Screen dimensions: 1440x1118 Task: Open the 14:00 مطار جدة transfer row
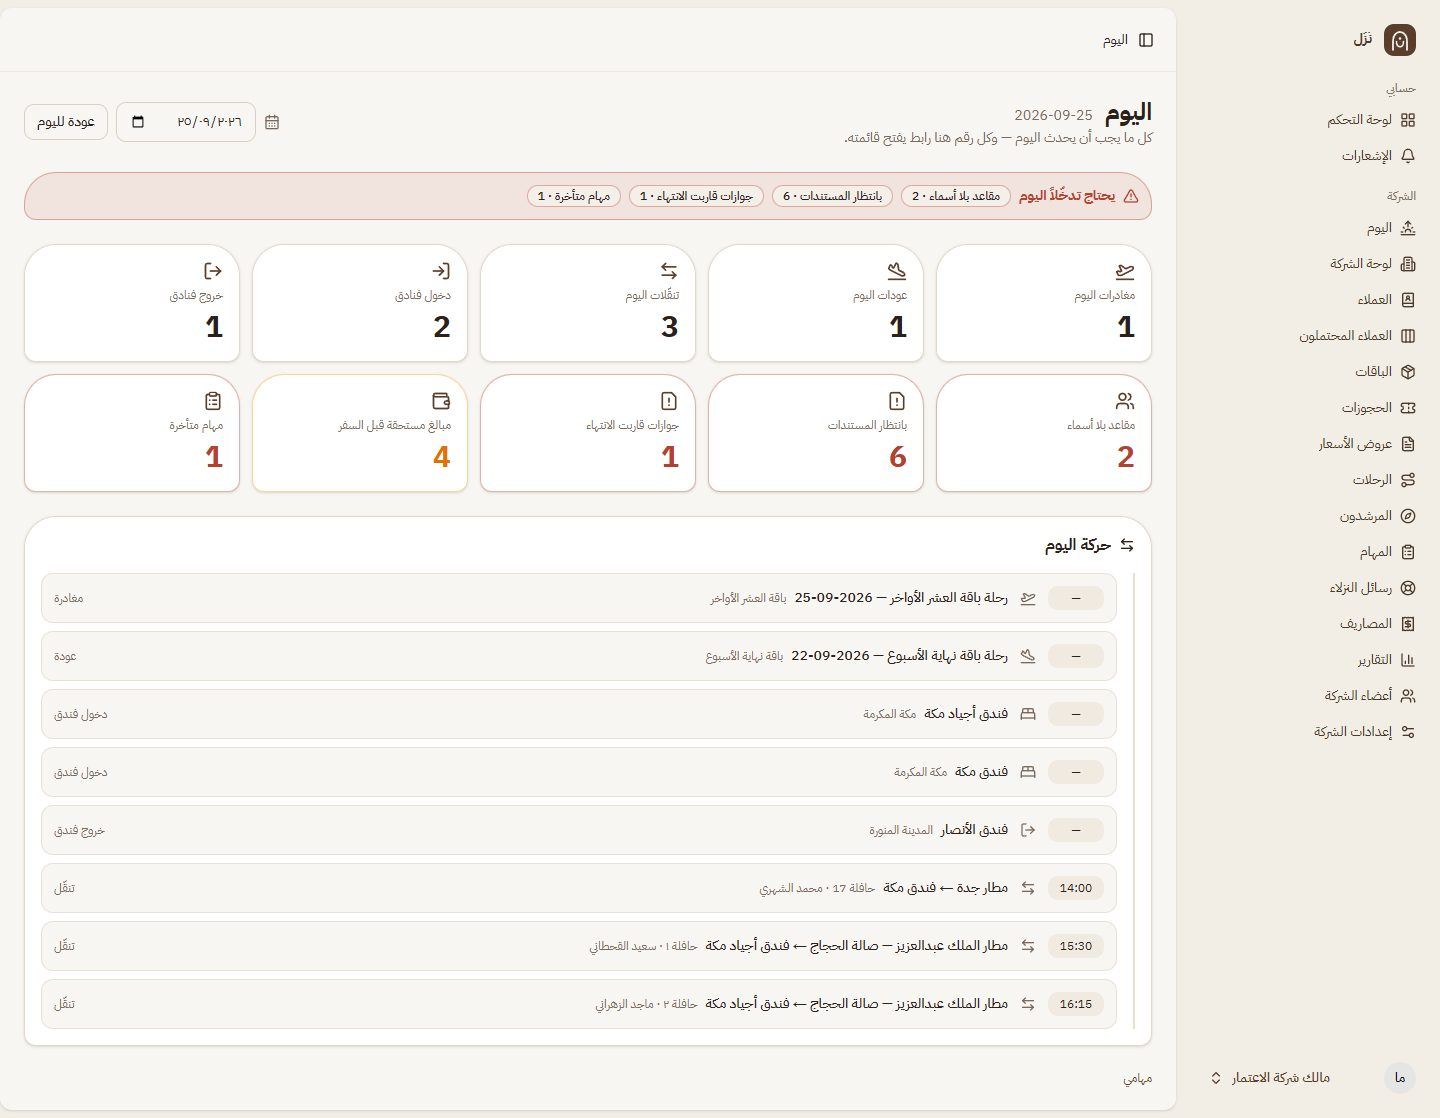click(579, 888)
